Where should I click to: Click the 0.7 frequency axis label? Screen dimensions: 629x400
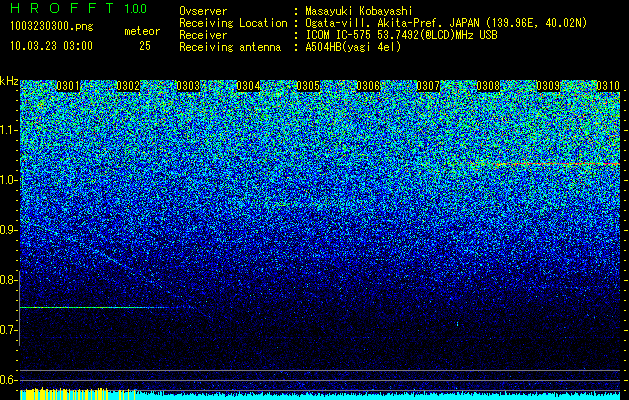pyautogui.click(x=8, y=330)
